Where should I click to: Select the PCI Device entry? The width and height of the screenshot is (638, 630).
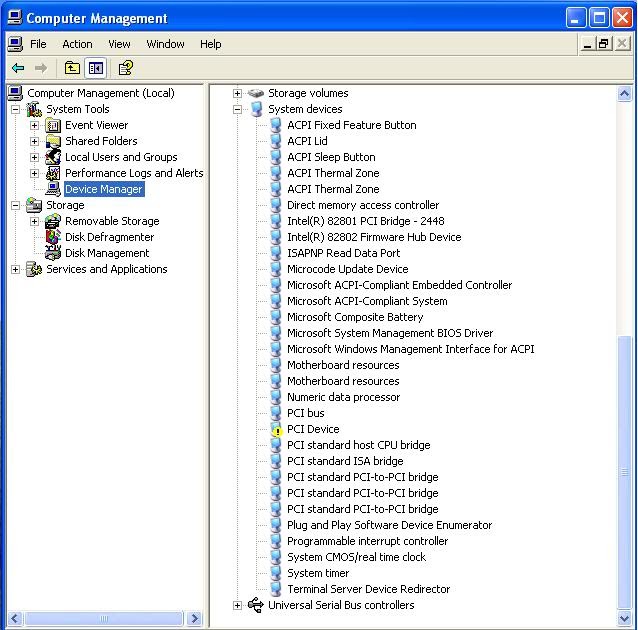pos(313,429)
